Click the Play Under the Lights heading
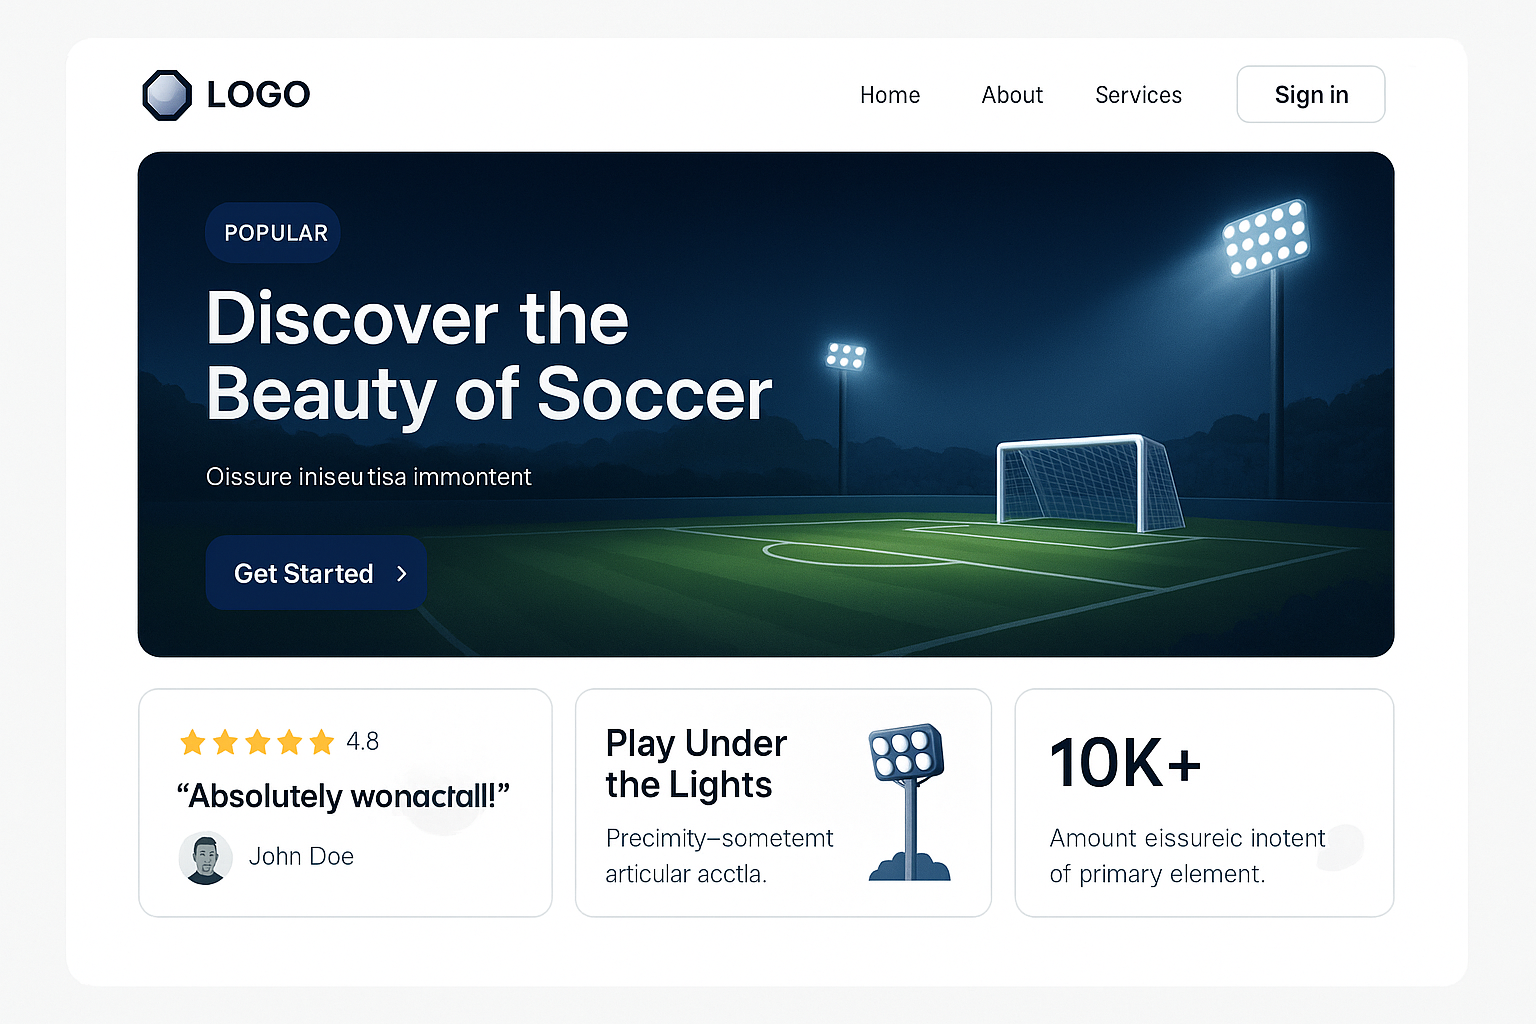This screenshot has height=1024, width=1536. 696,764
